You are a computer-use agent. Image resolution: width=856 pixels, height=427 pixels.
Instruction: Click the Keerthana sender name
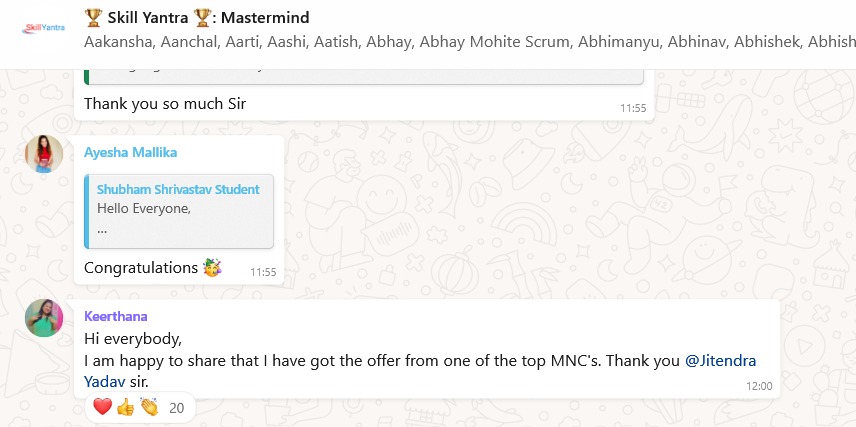(116, 316)
